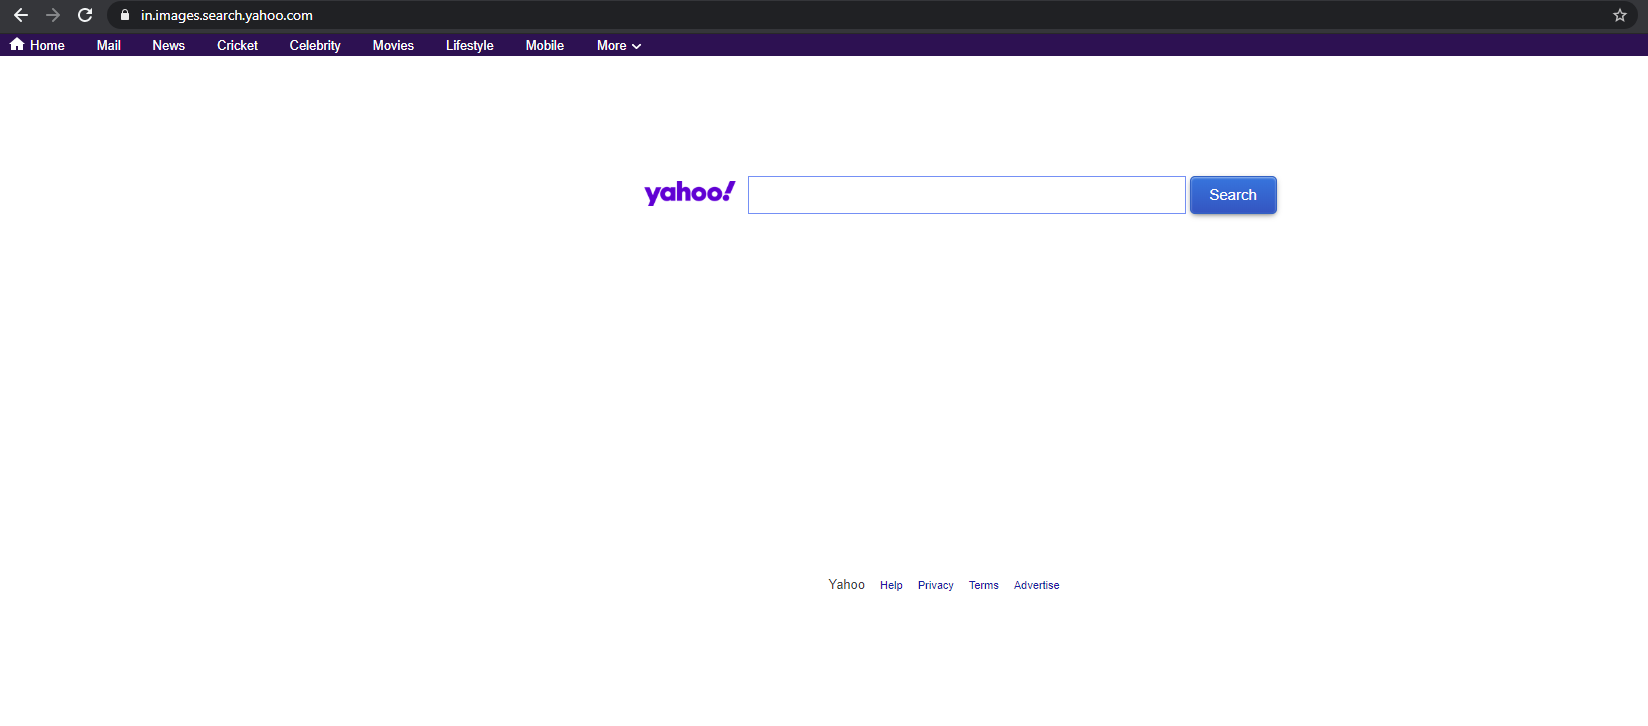Viewport: 1648px width, 726px height.
Task: Open Advertise link in footer
Action: coord(1036,585)
